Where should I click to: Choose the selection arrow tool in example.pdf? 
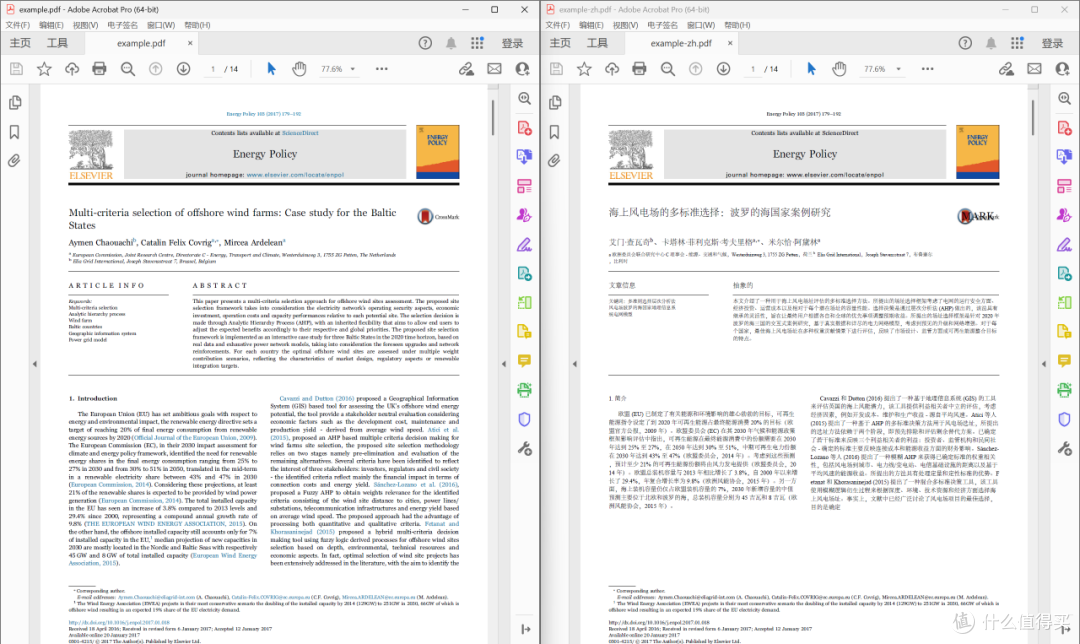pos(271,69)
